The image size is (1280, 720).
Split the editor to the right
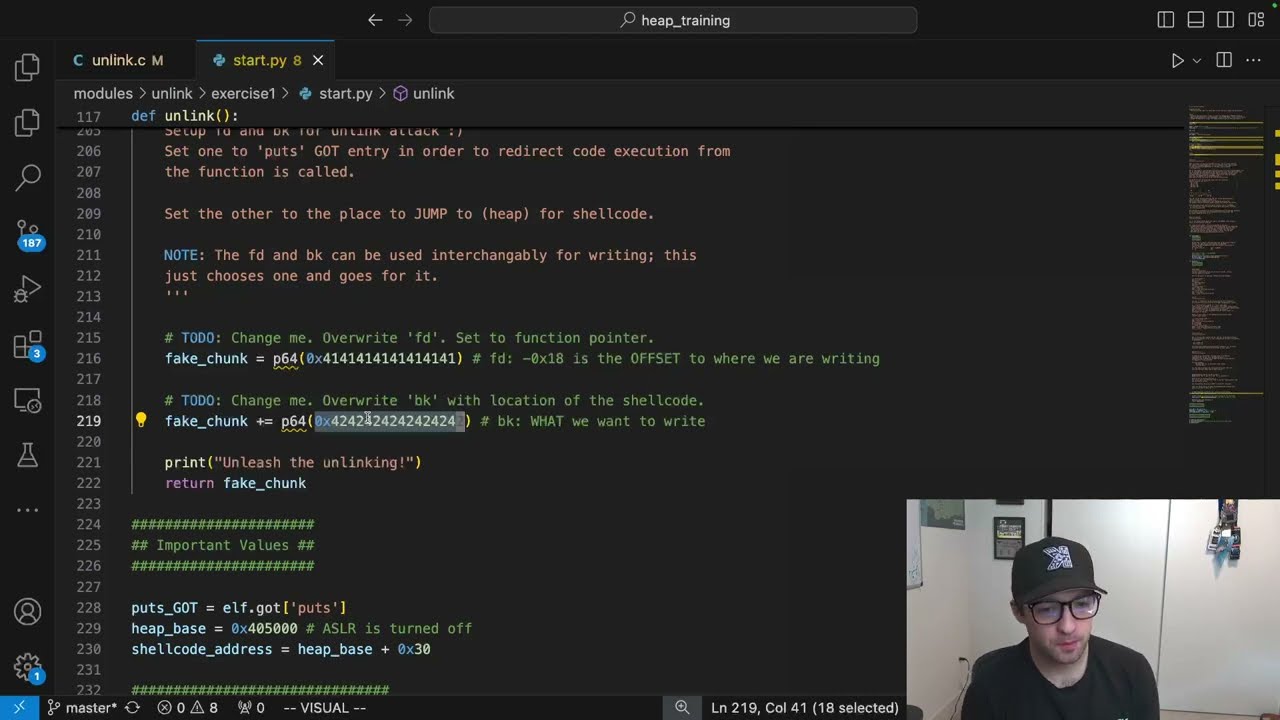click(x=1224, y=60)
